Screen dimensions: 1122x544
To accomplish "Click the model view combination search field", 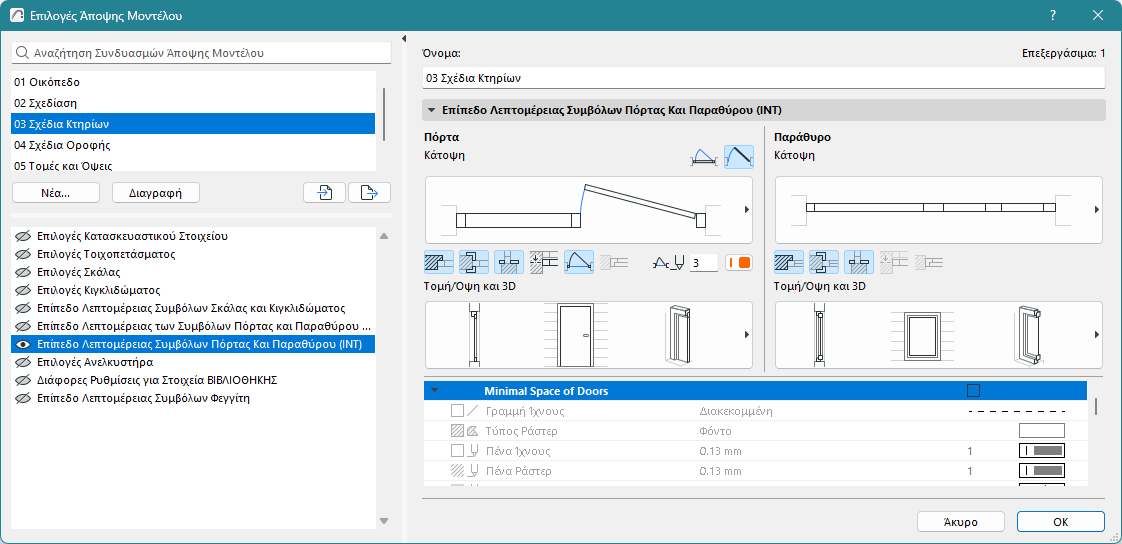I will coord(201,53).
